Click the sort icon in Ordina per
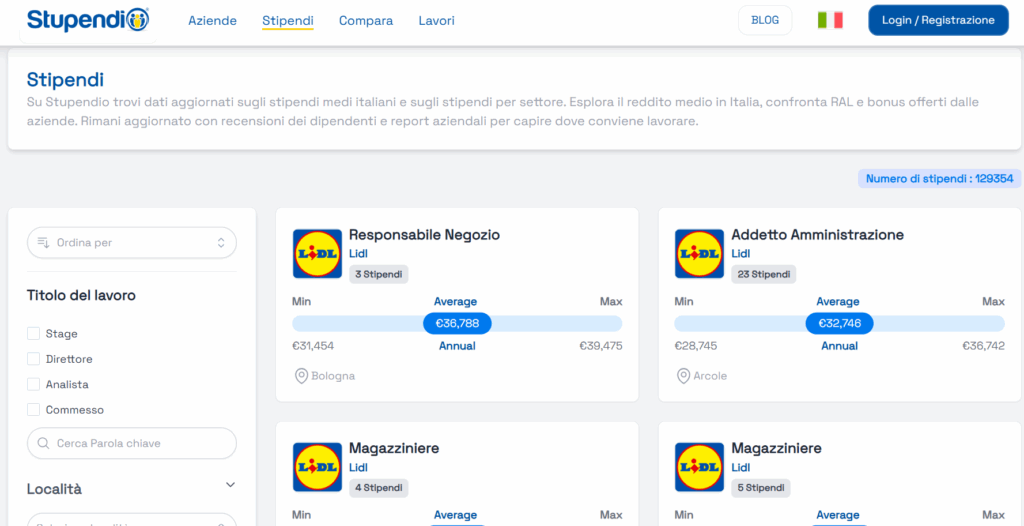The width and height of the screenshot is (1024, 526). pyautogui.click(x=44, y=242)
